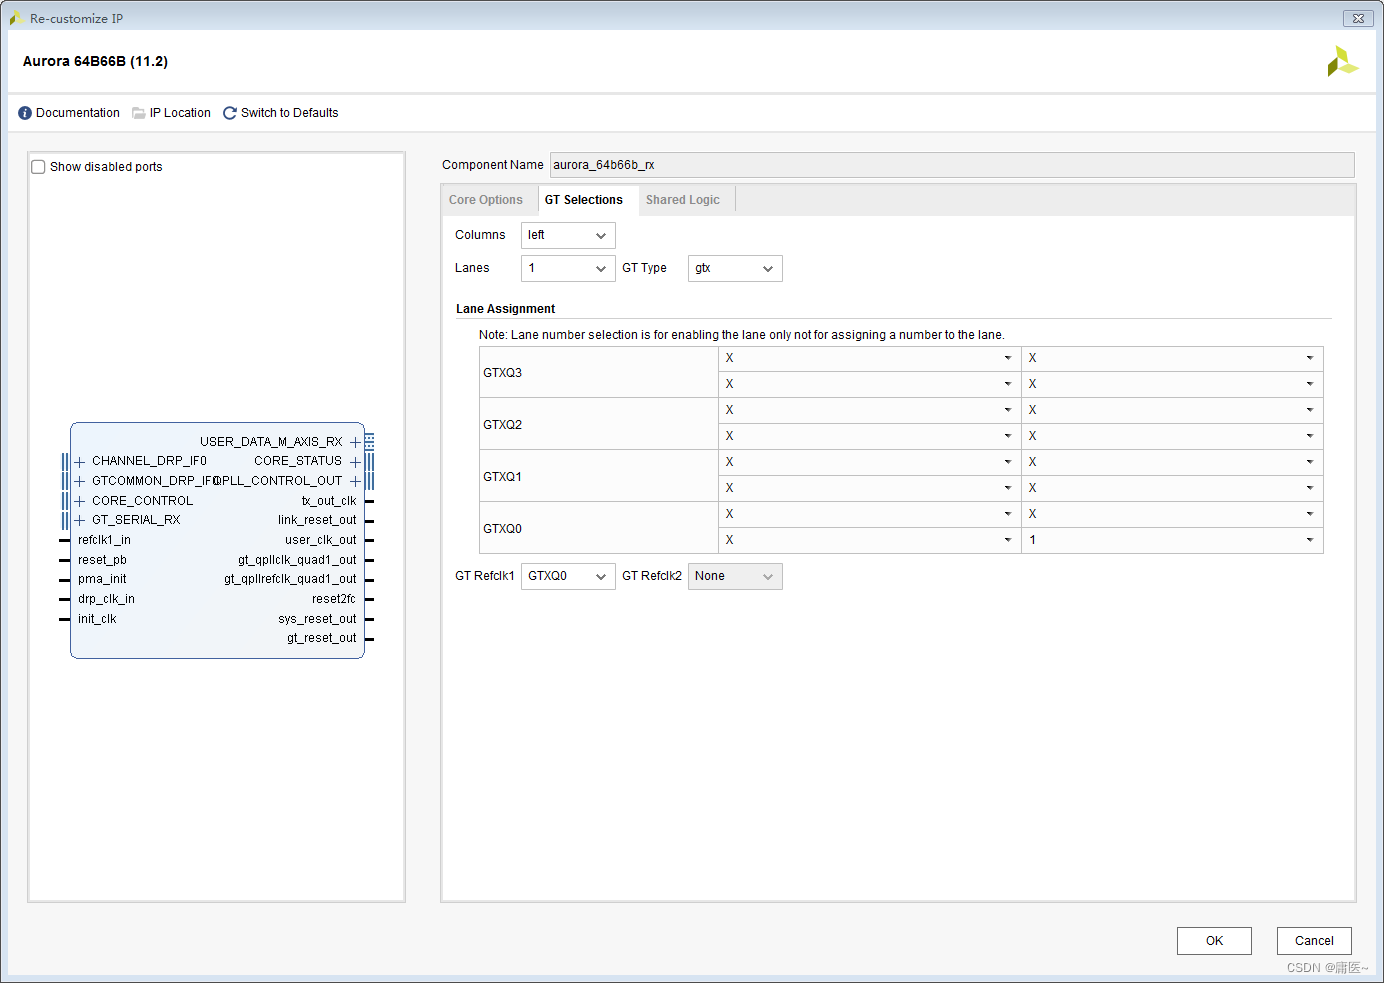Open the GT Type dropdown set to gtx

pos(735,268)
